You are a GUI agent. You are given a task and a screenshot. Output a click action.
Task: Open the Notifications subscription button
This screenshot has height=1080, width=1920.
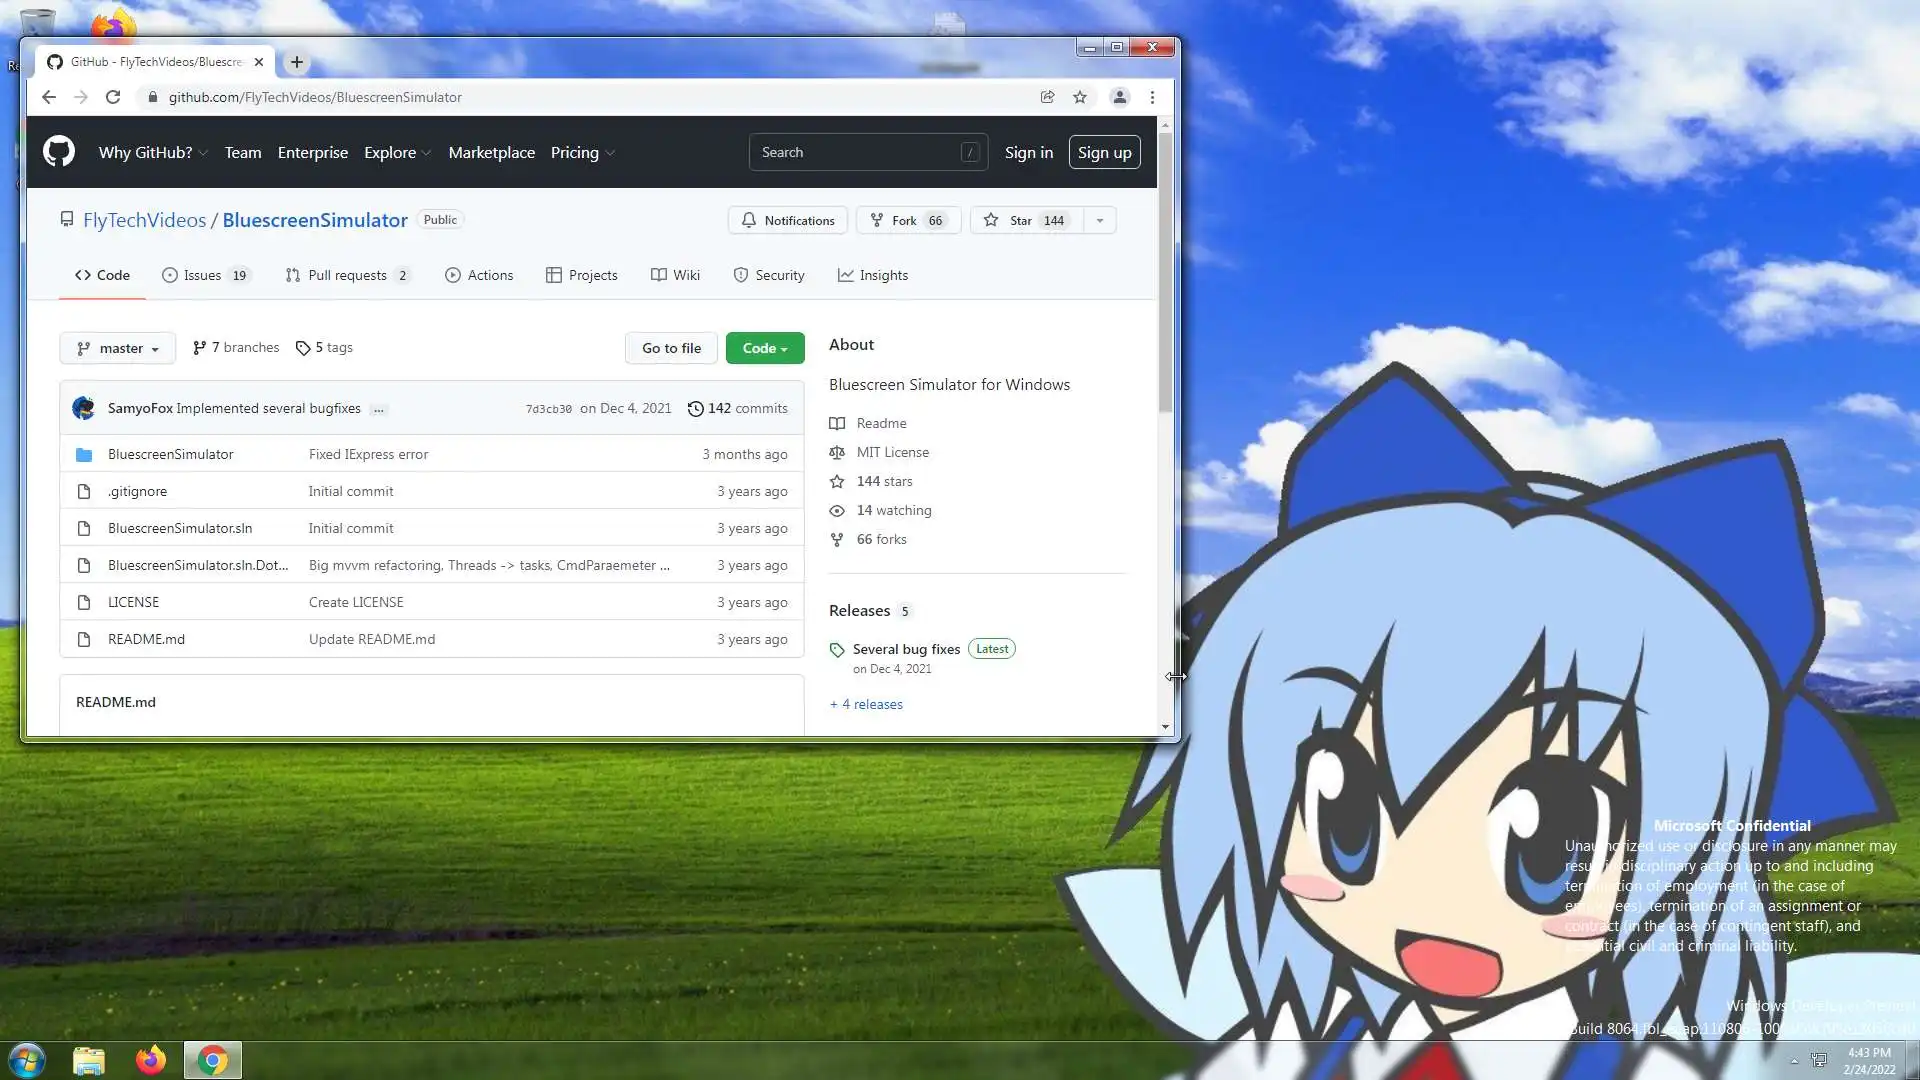point(788,220)
